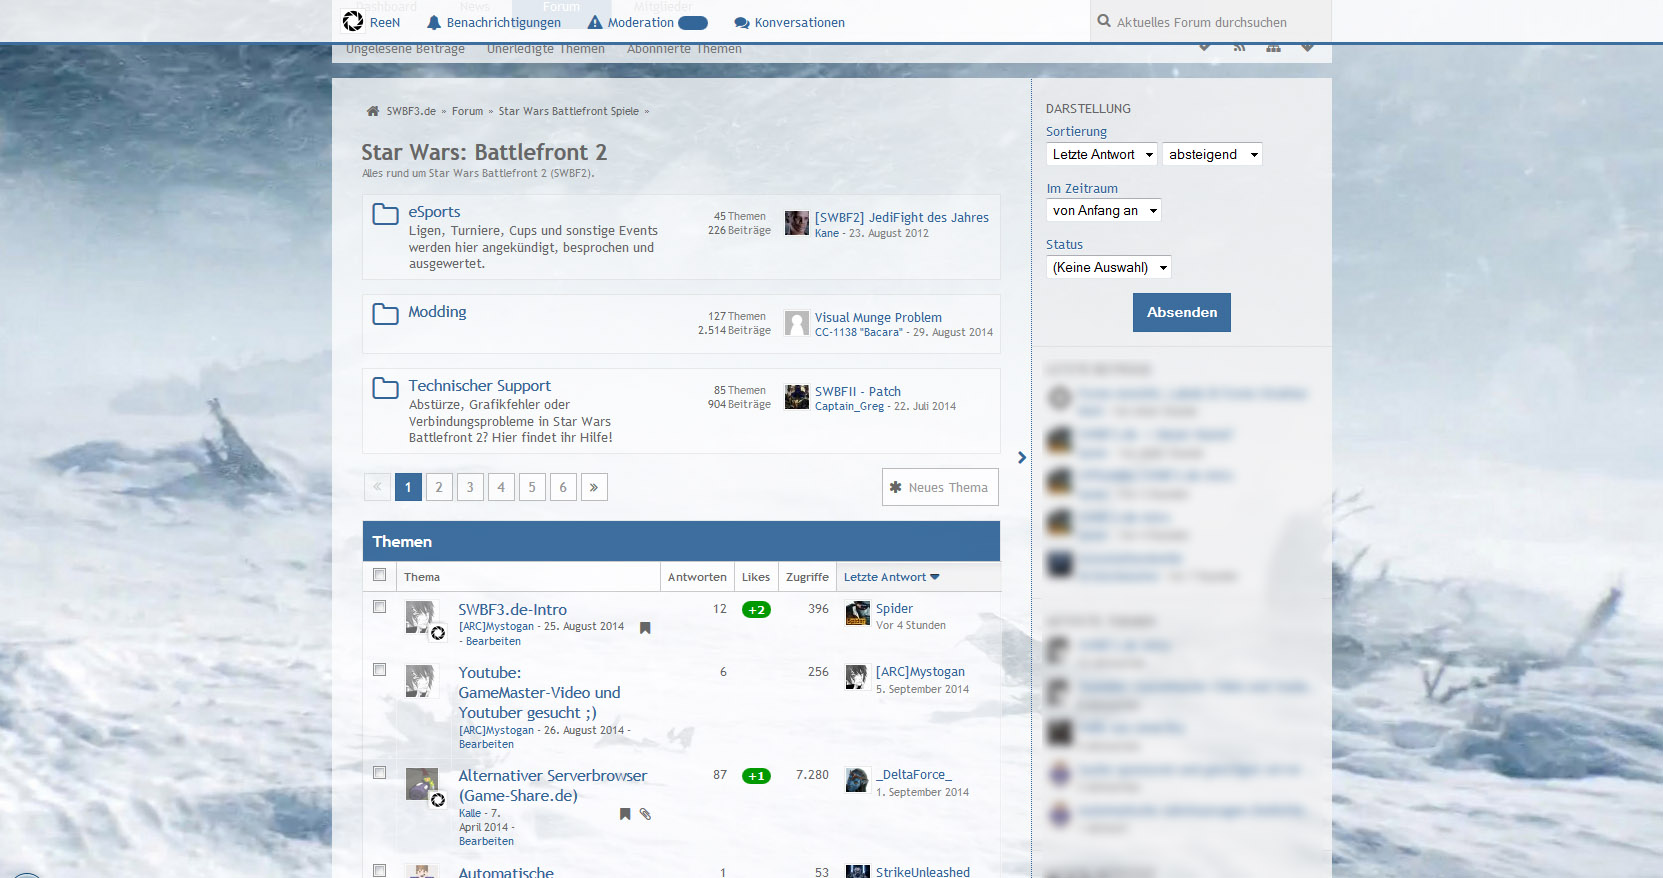Open Visual Munge Problem post link
Viewport: 1663px width, 878px height.
[x=878, y=317]
